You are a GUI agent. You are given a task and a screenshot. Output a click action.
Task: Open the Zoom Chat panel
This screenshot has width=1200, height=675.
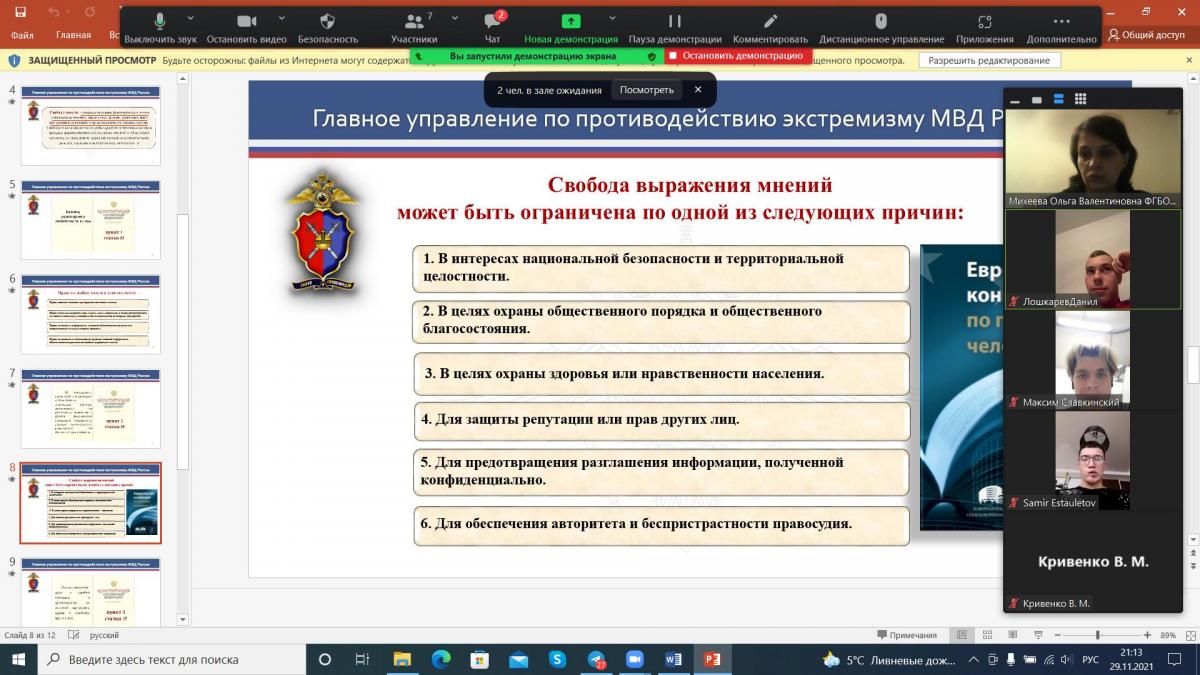(x=492, y=28)
